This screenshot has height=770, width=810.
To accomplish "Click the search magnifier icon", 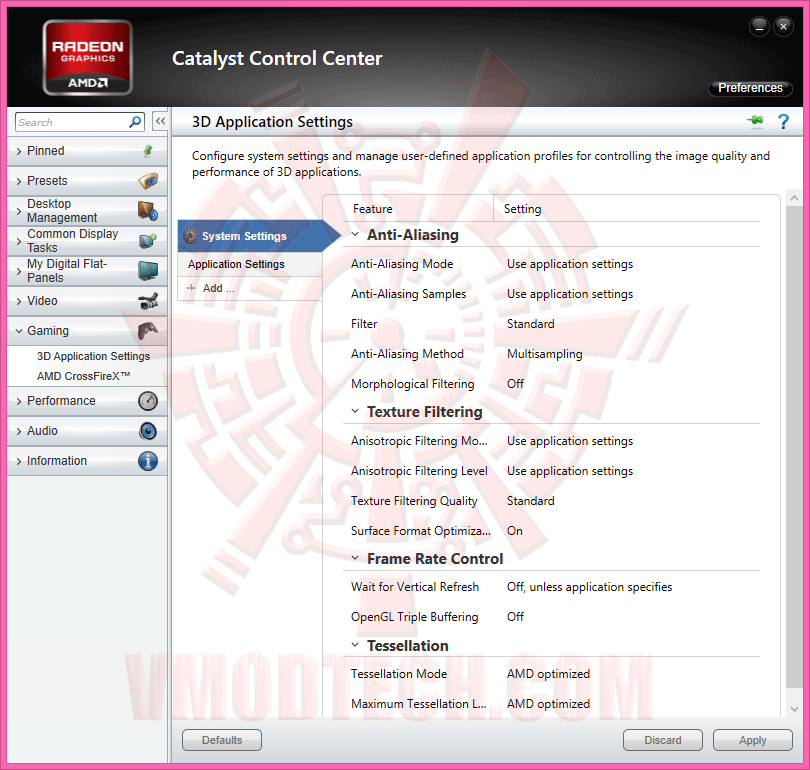I will (x=135, y=122).
